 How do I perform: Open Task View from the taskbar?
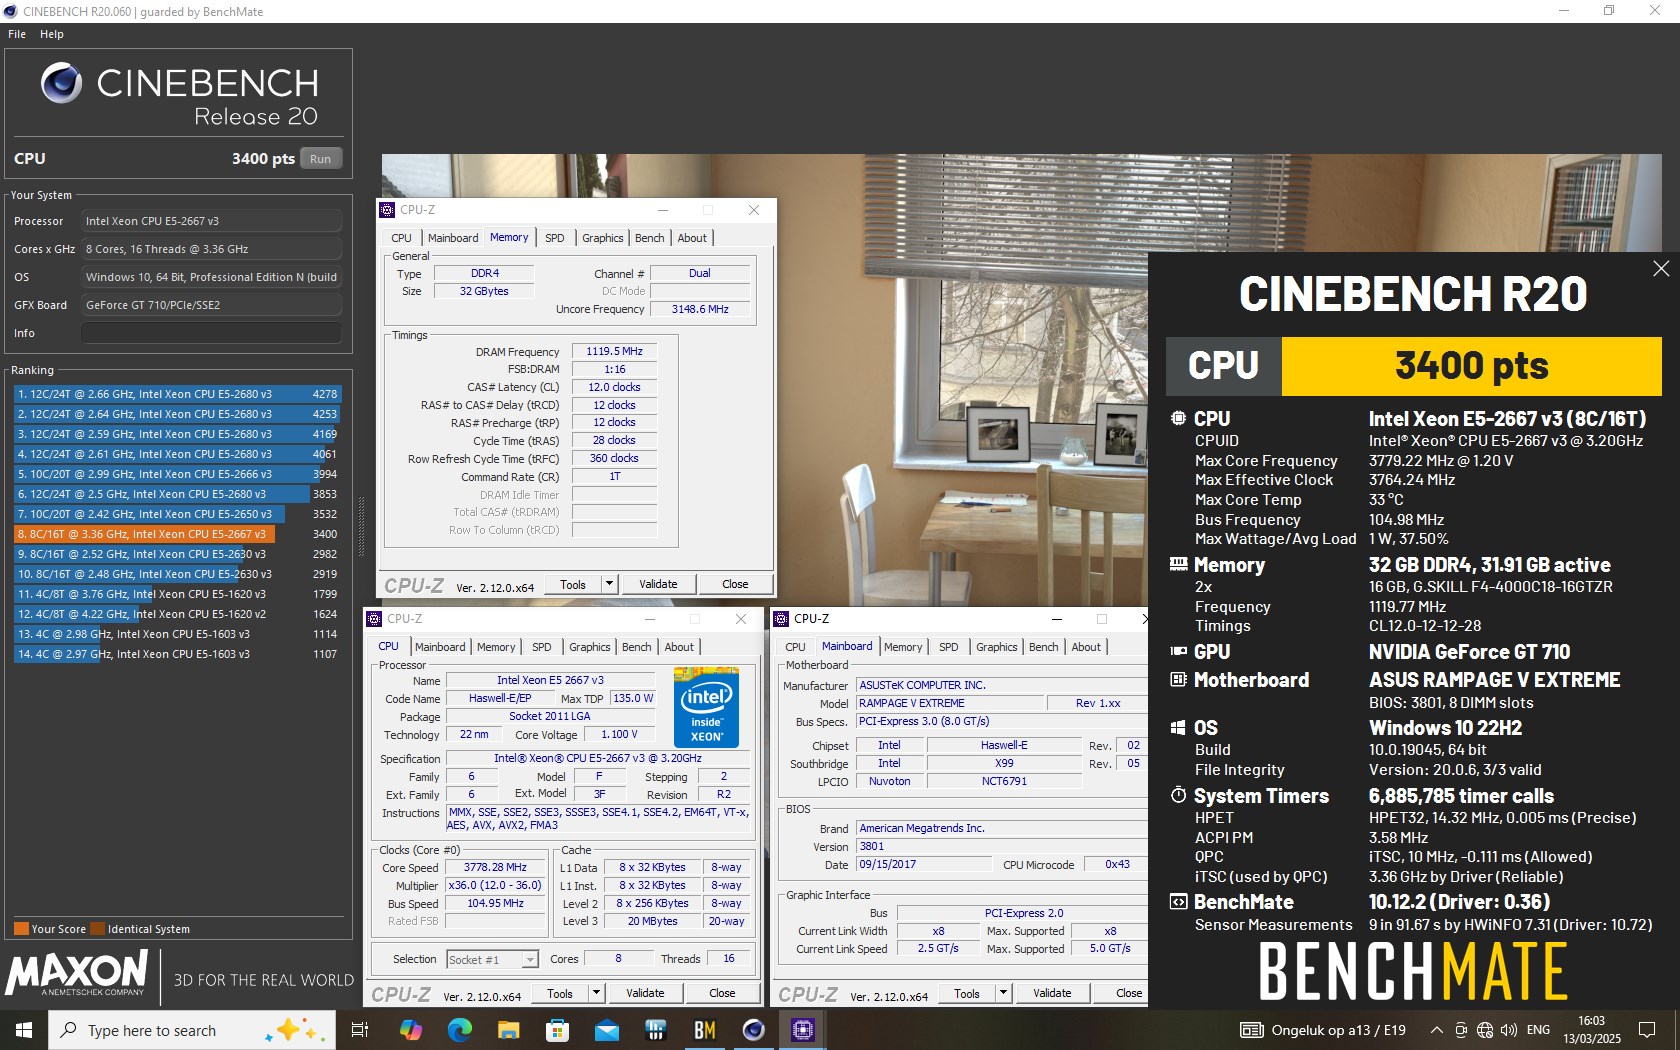[x=360, y=1030]
